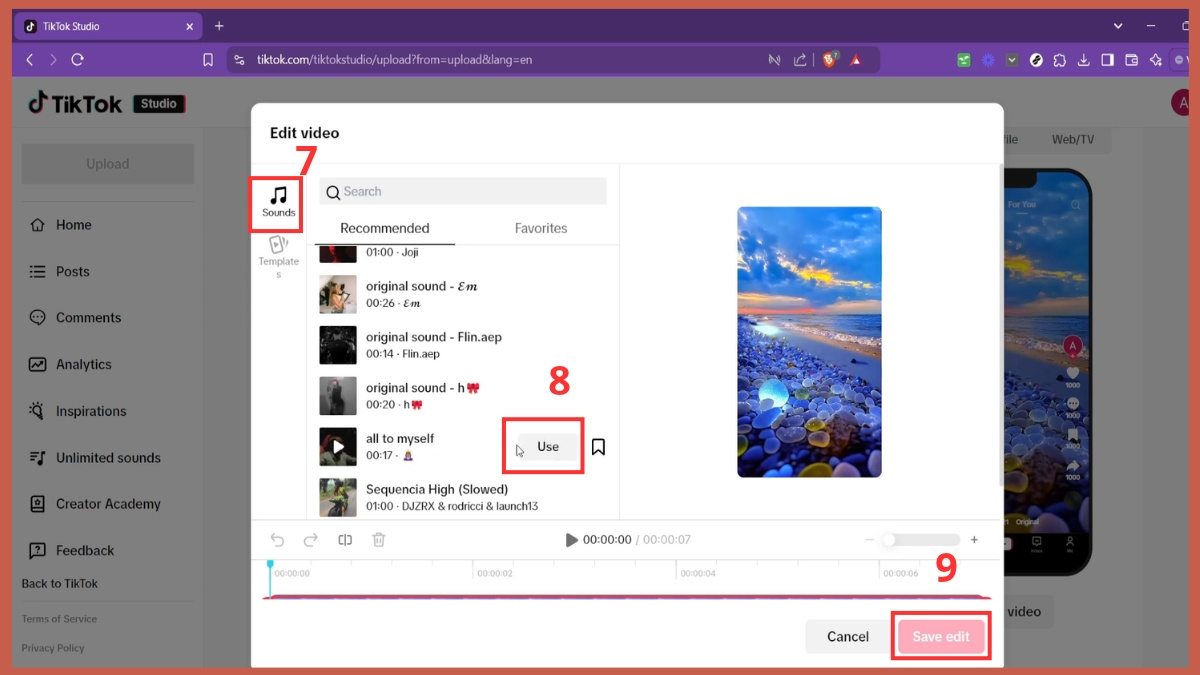Bookmark the "all to myself" sound
The image size is (1200, 675).
(598, 447)
